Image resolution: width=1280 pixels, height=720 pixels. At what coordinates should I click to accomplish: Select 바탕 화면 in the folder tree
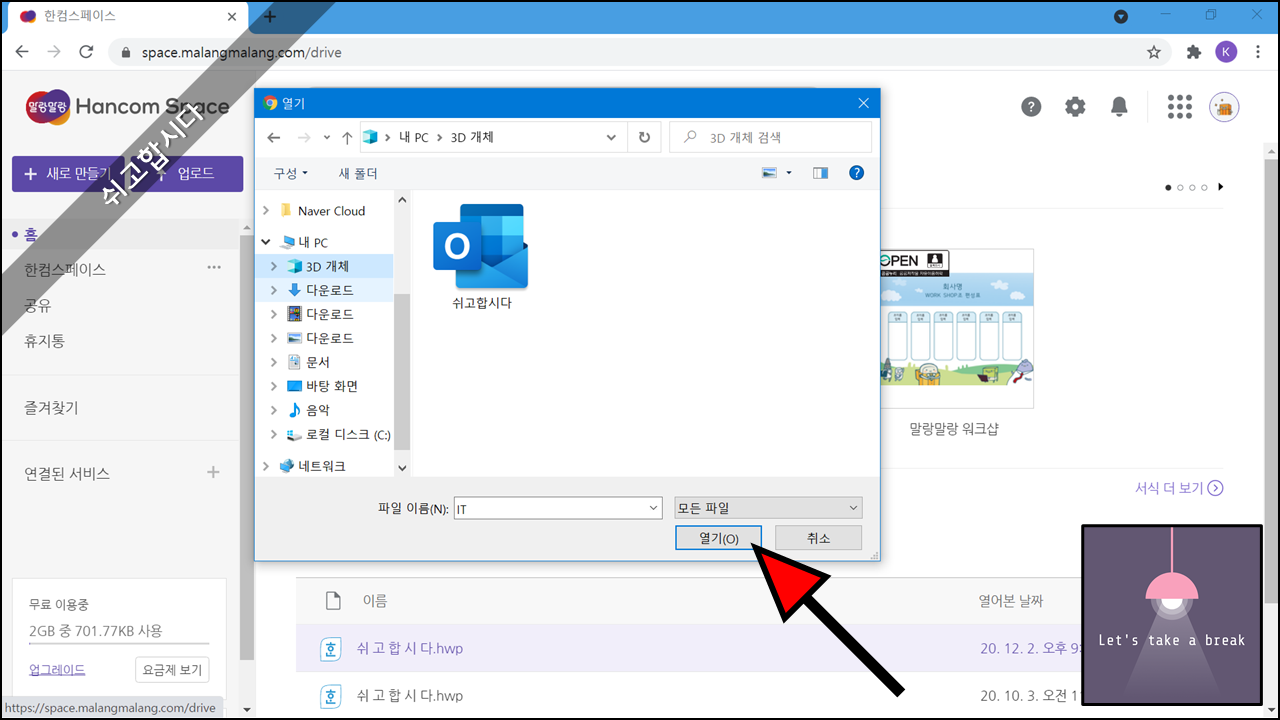[331, 386]
